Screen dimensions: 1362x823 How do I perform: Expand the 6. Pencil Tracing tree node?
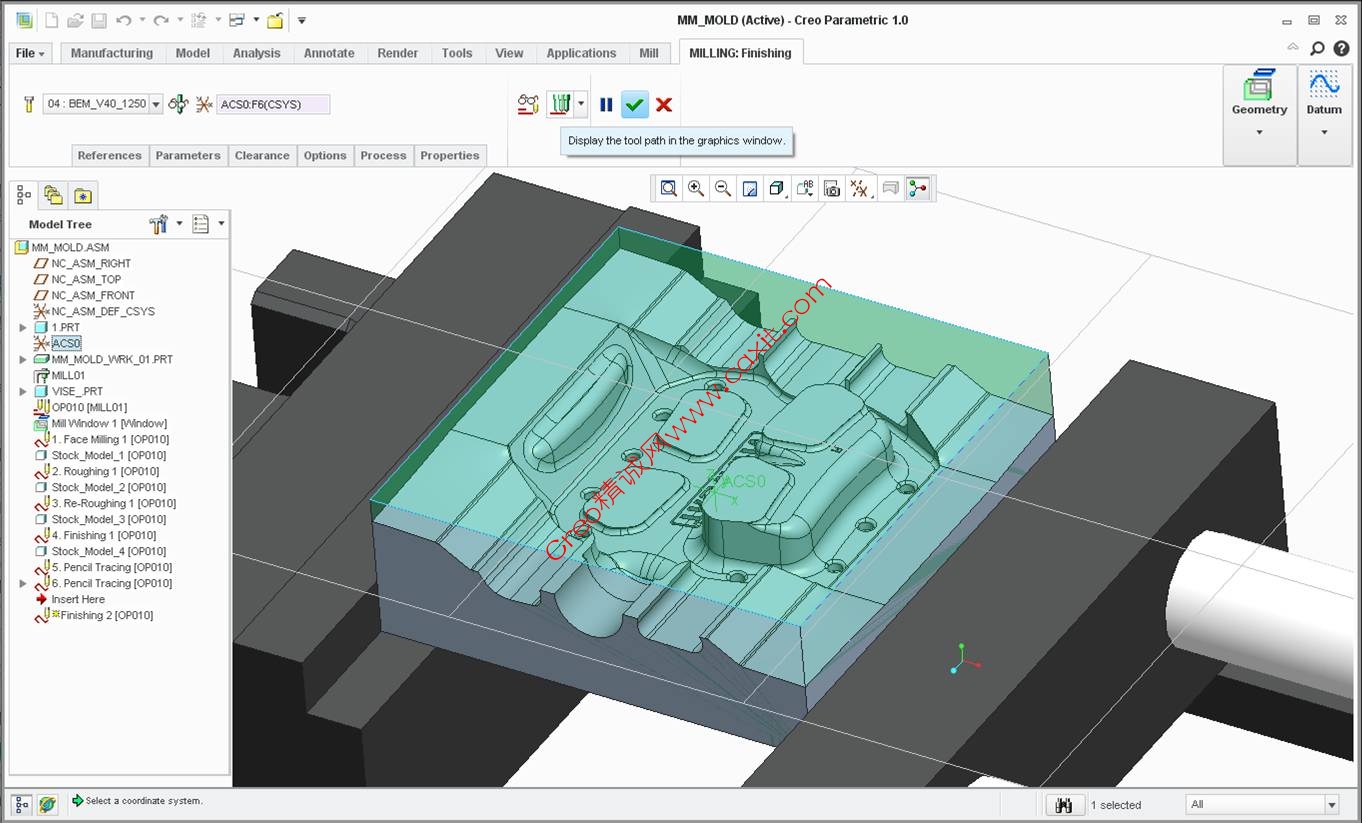(x=23, y=584)
